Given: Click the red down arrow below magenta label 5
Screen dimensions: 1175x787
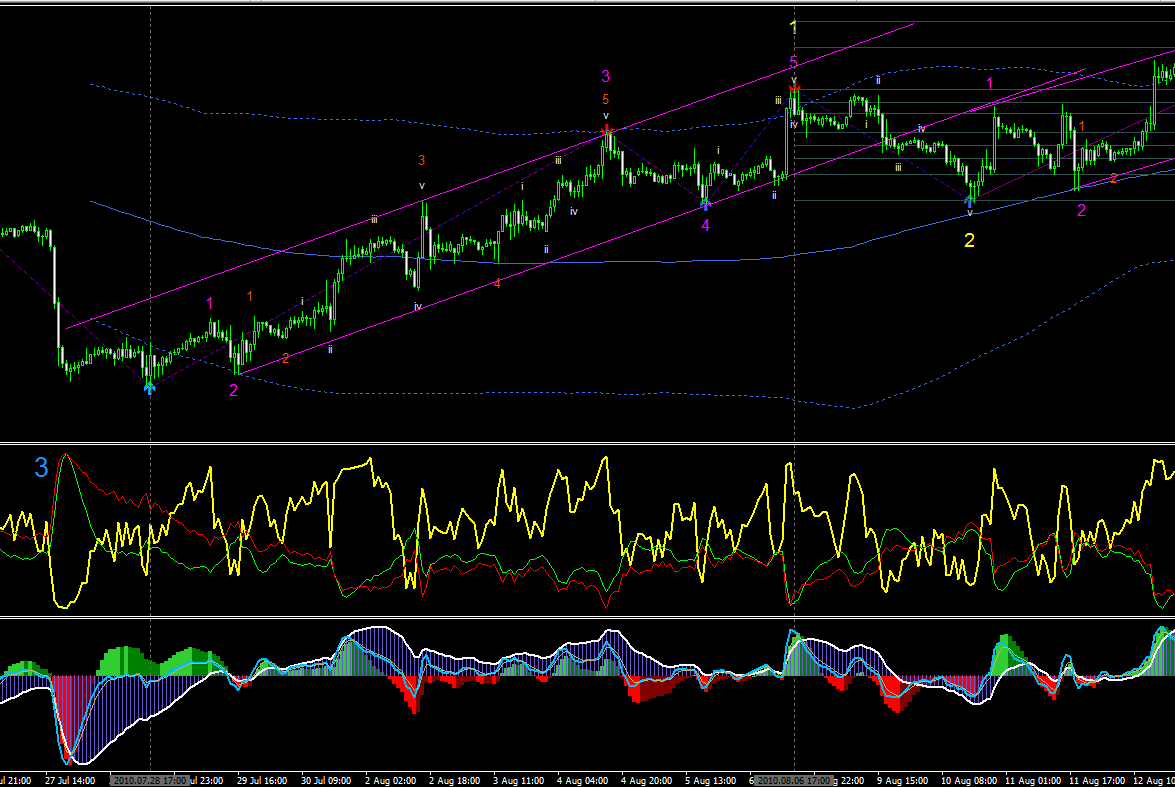Looking at the screenshot, I should (x=794, y=88).
